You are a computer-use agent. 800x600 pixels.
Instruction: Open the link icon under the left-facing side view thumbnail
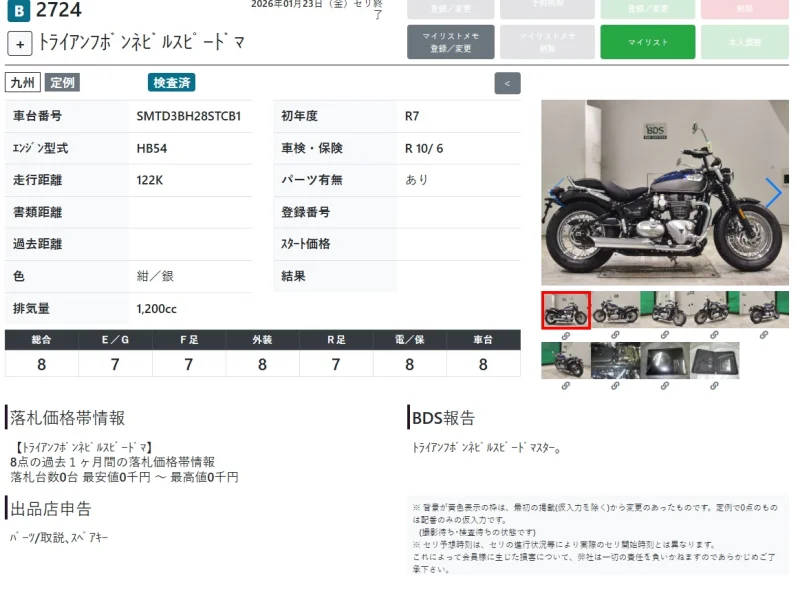615,335
